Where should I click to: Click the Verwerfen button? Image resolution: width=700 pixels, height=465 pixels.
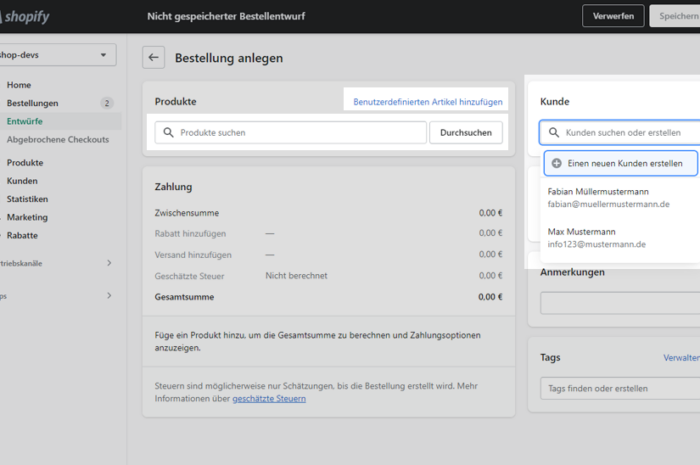[x=613, y=16]
